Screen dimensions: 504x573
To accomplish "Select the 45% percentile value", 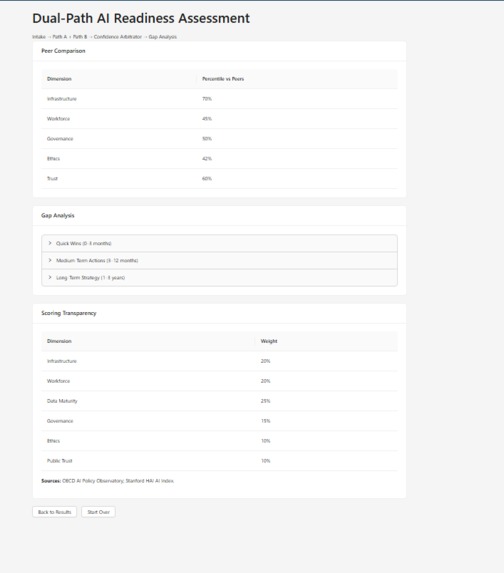I will pos(207,119).
